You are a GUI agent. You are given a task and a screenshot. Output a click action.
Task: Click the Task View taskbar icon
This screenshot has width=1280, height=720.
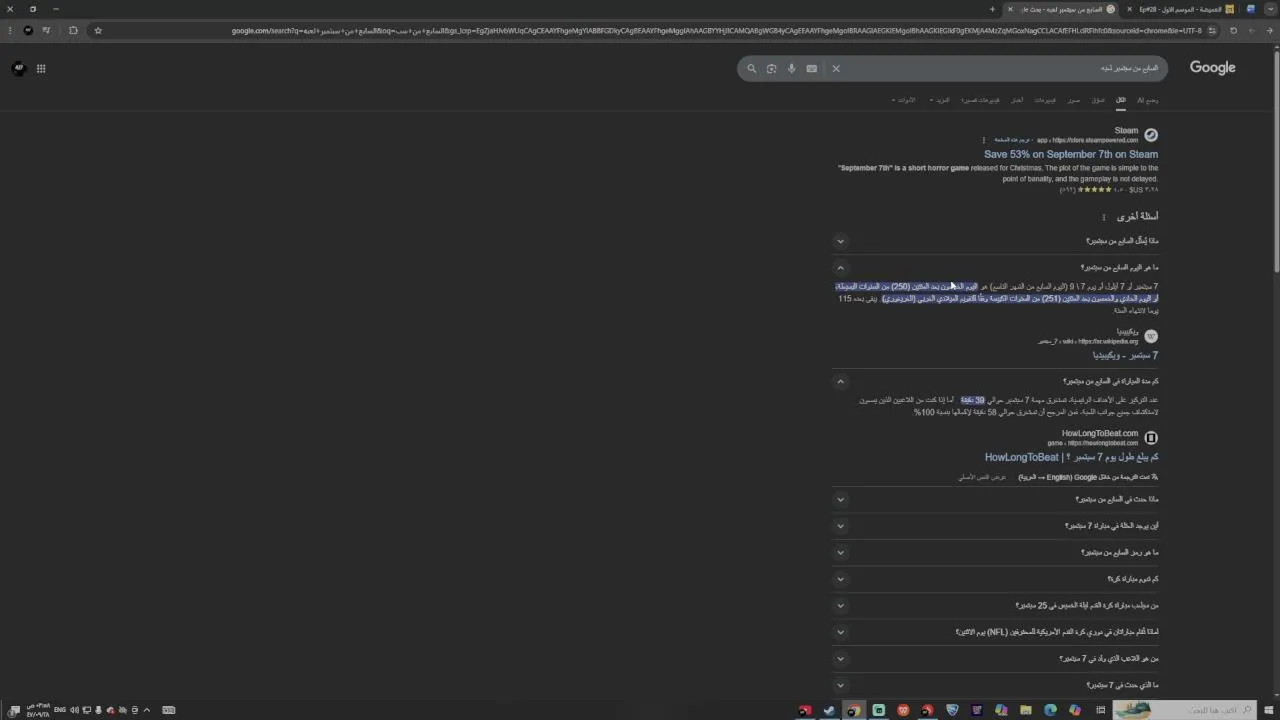click(1100, 710)
